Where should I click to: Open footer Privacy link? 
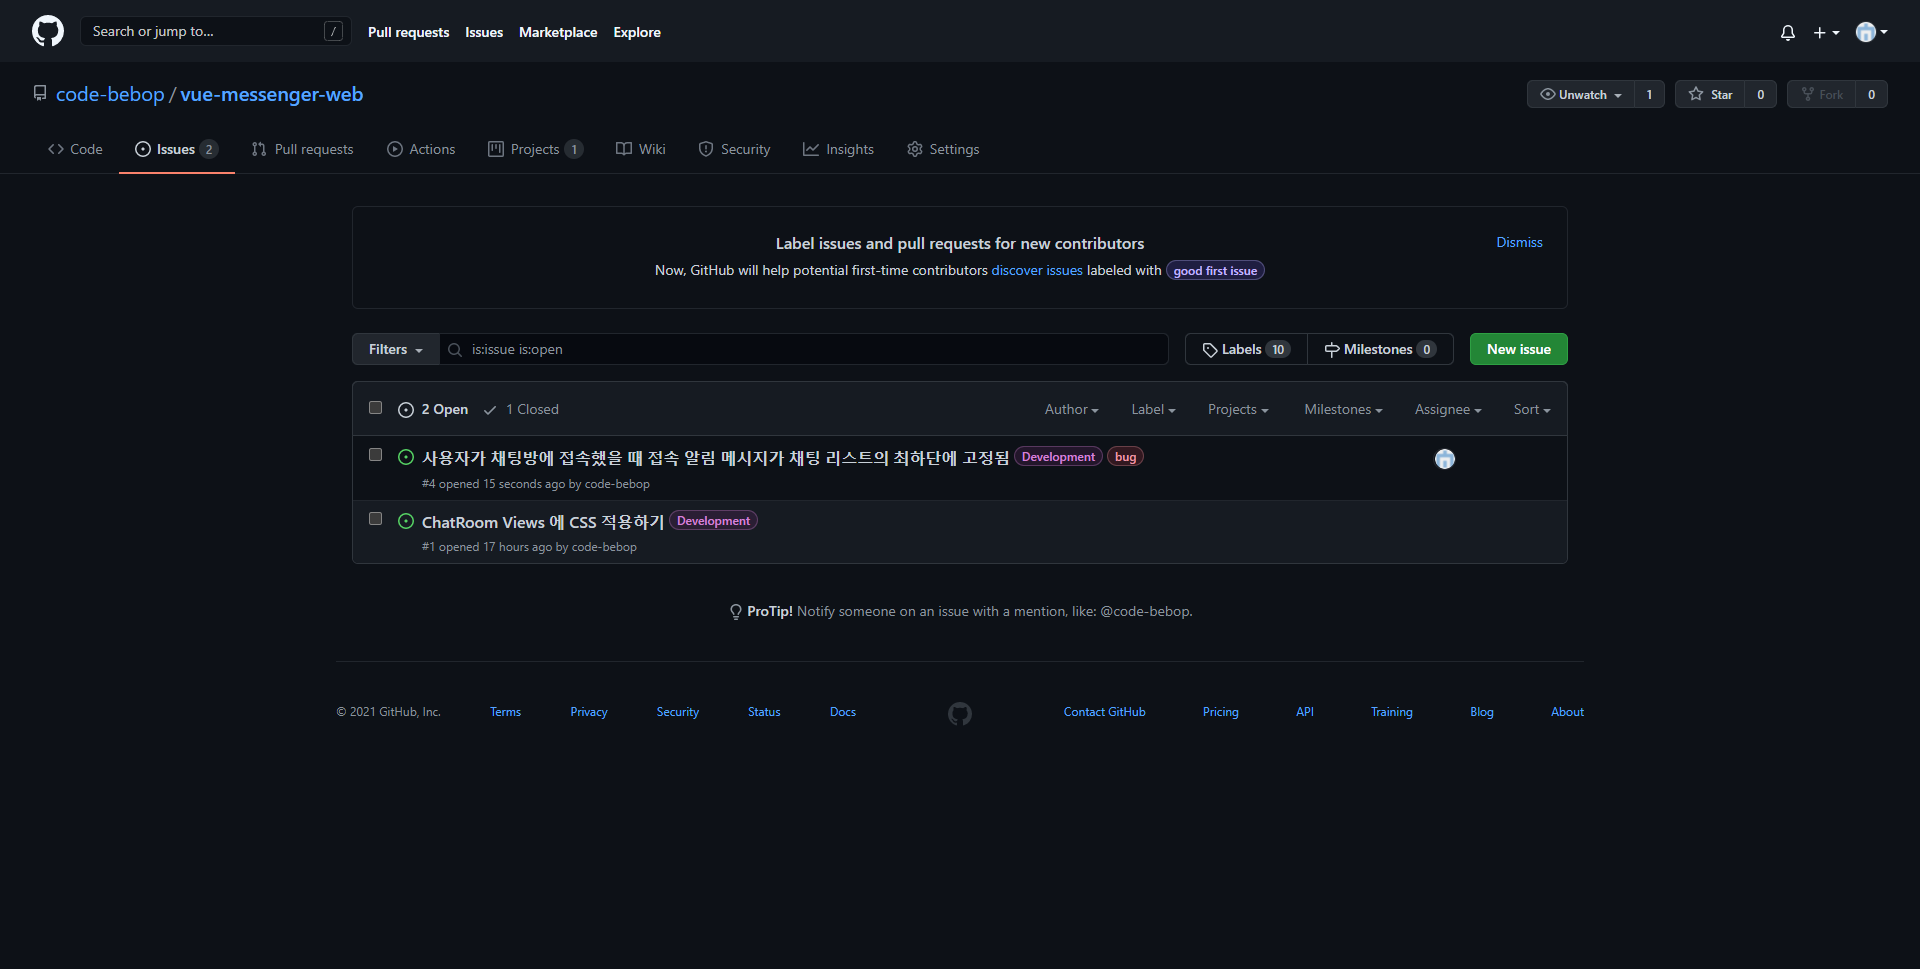click(x=589, y=712)
